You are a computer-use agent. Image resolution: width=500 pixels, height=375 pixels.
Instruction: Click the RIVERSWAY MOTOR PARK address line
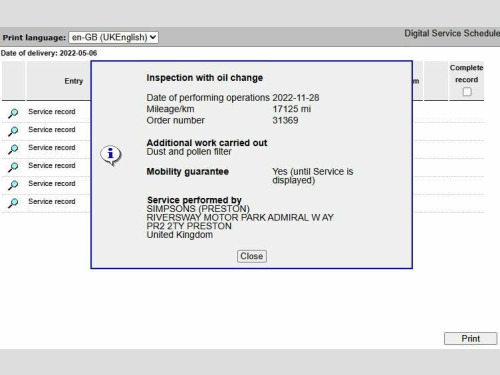(240, 218)
